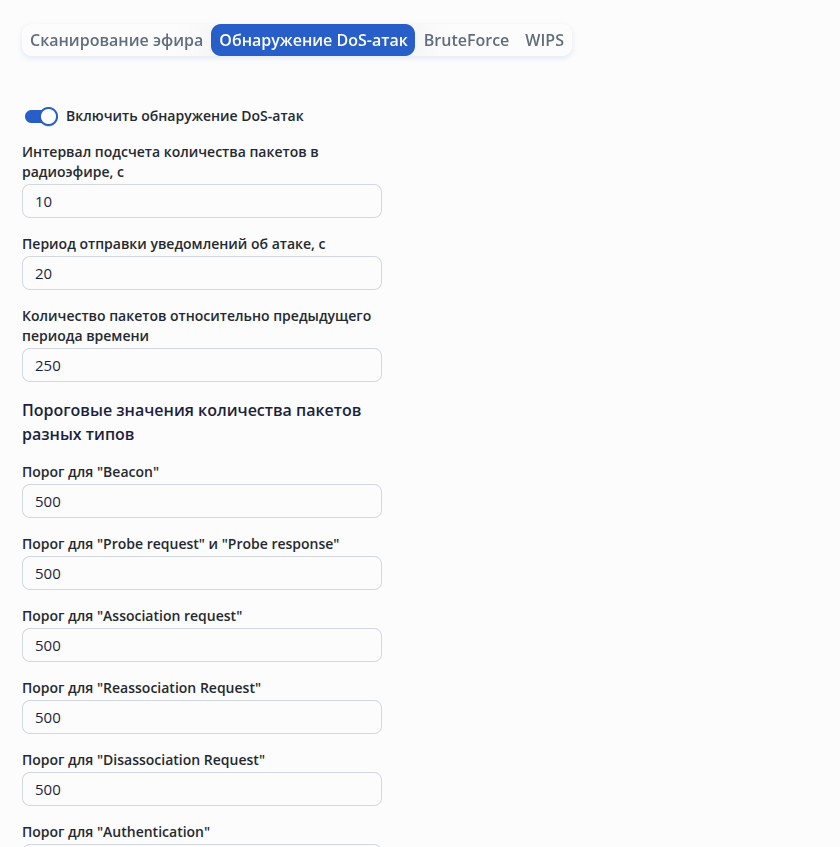The width and height of the screenshot is (840, 847).
Task: Click the 'Порог для "Authentication"' label text
Action: (x=116, y=832)
